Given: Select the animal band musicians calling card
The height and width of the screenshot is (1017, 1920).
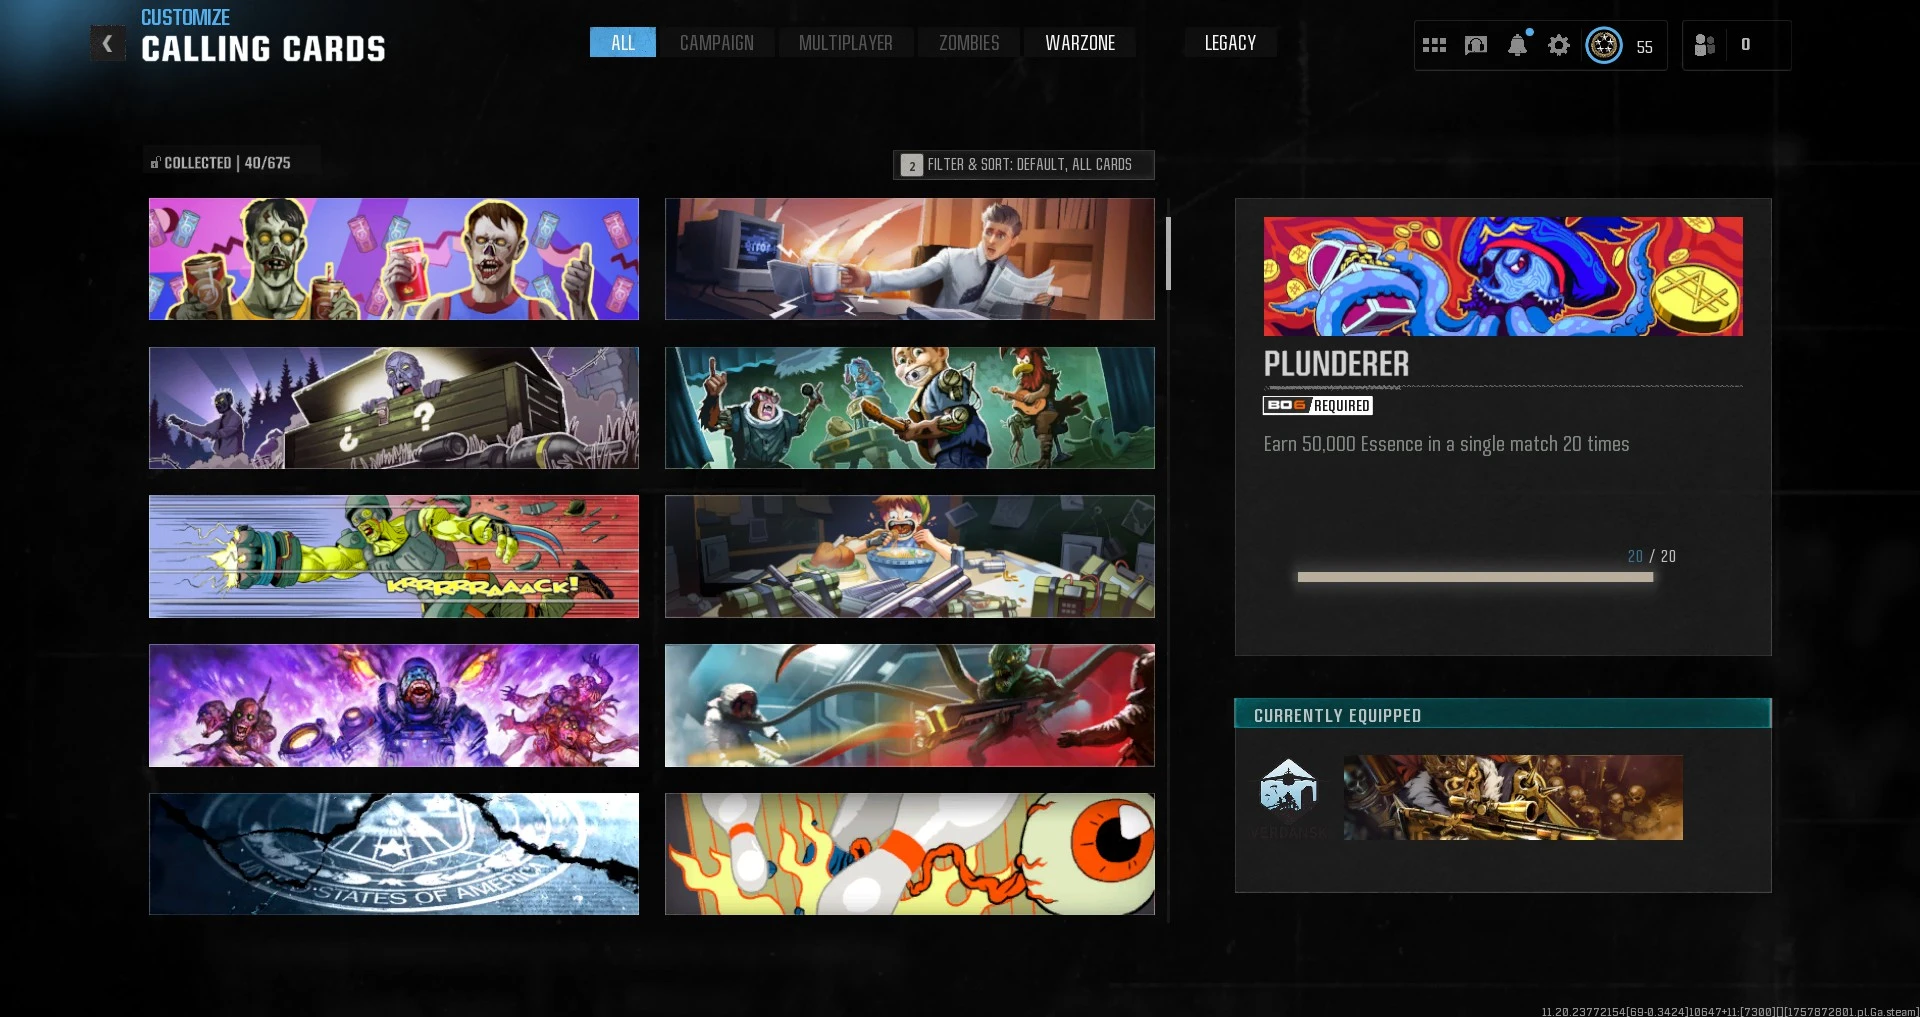Looking at the screenshot, I should tap(910, 408).
